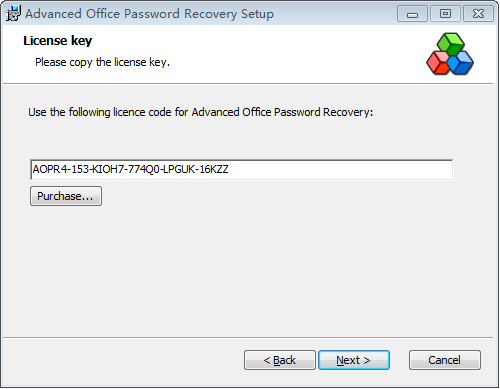This screenshot has width=500, height=389.
Task: Close the setup wizard window
Action: (x=478, y=14)
